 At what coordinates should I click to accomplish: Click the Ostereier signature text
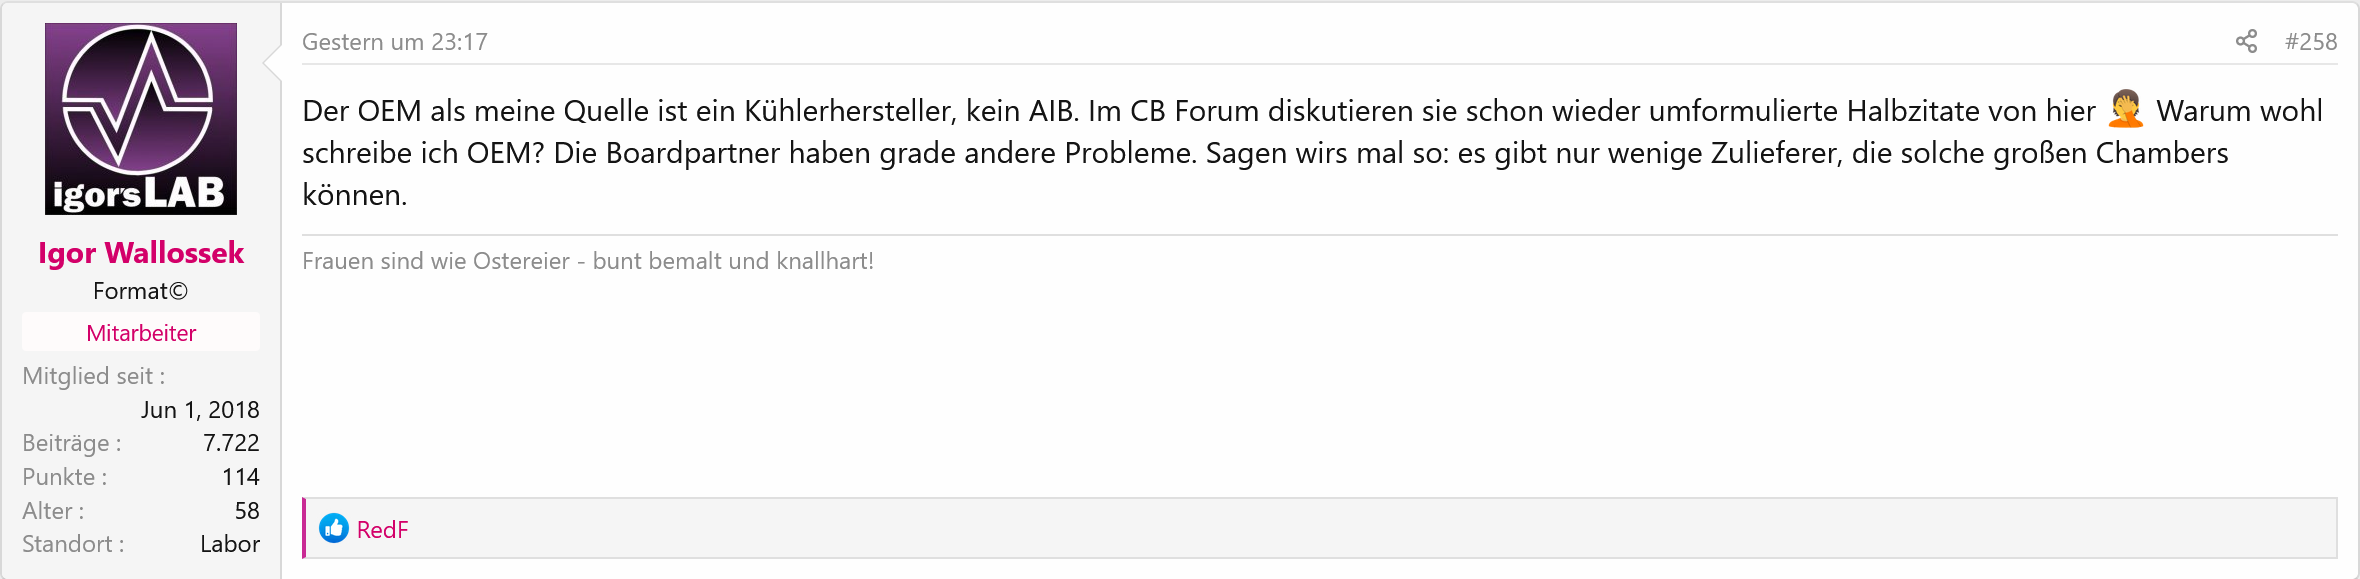(x=588, y=261)
